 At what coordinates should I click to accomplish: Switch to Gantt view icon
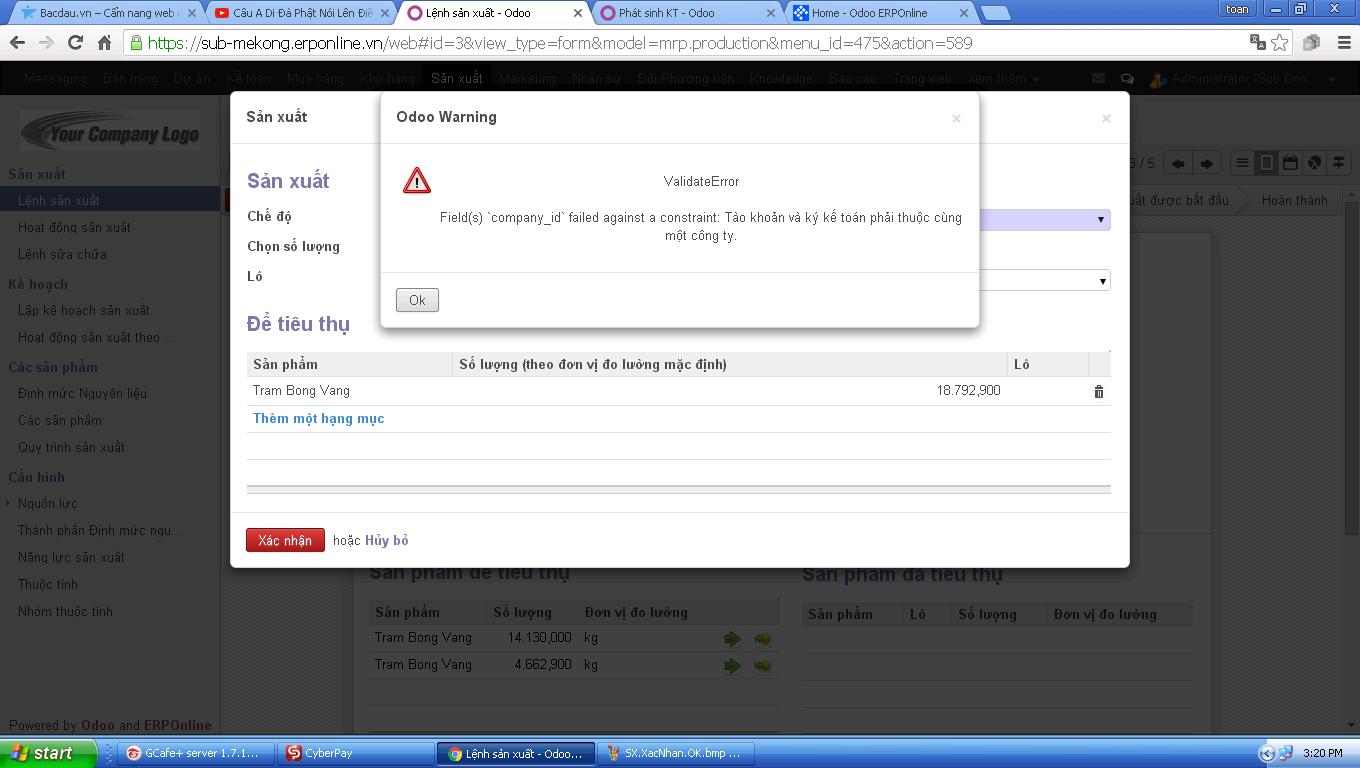coord(1338,163)
